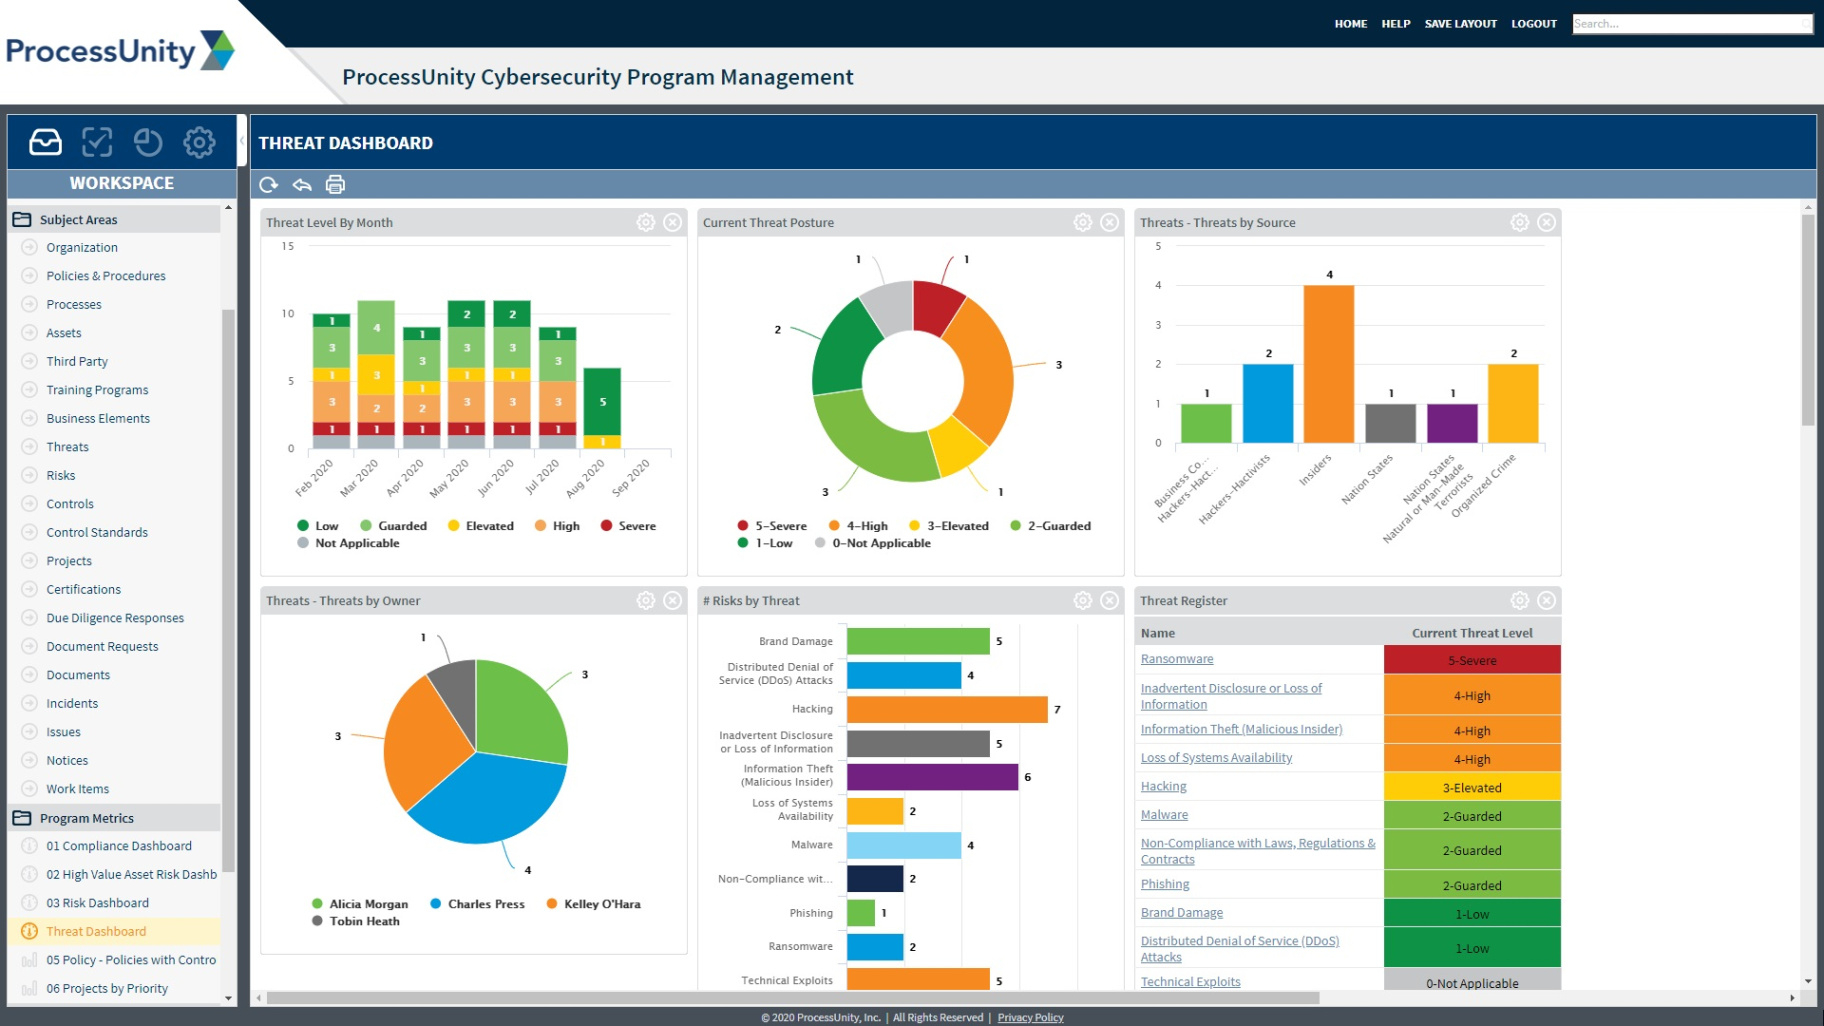Click the dashboard vertical scrollbar
The width and height of the screenshot is (1824, 1026).
[x=1808, y=320]
